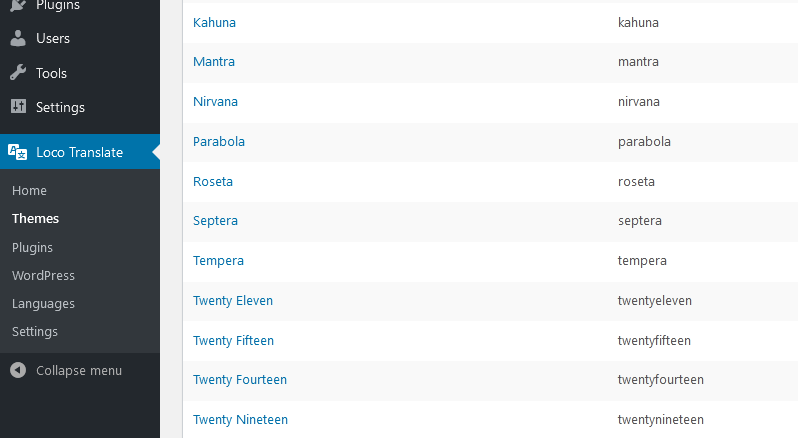This screenshot has width=798, height=438.
Task: Open Plugins under Loco Translate
Action: coord(33,247)
